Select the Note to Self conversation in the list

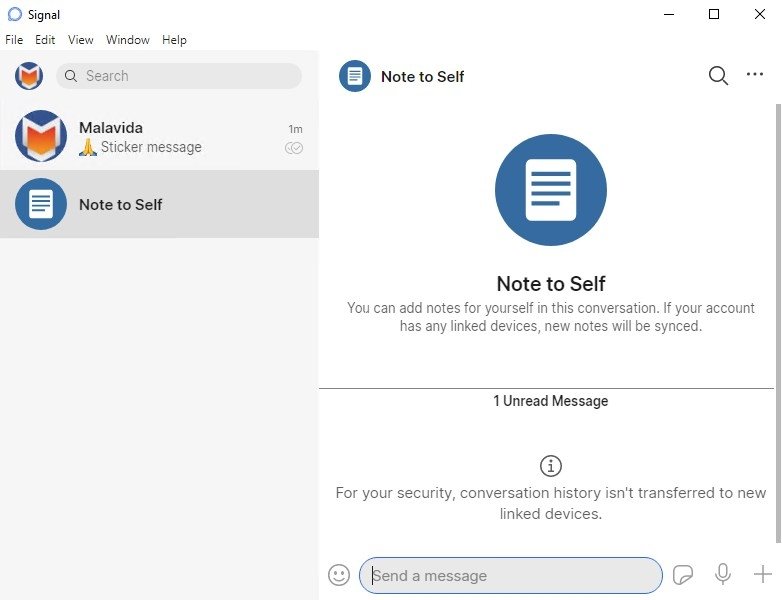click(159, 204)
